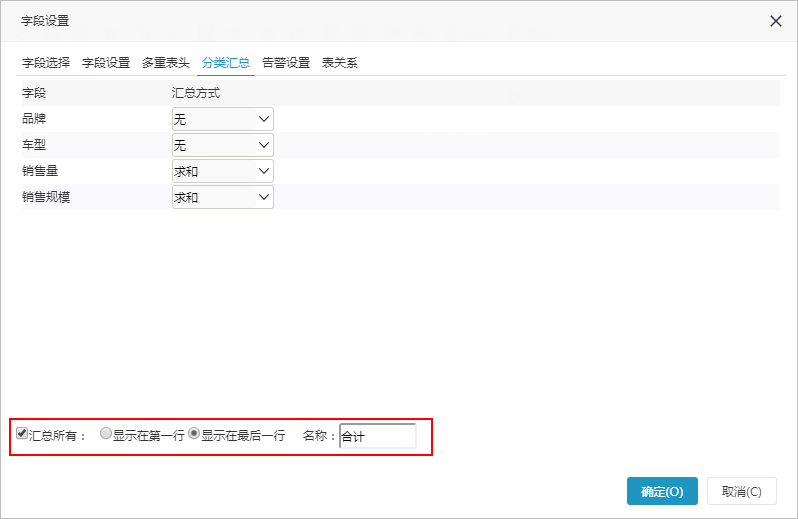Open 车型 summary method dropdown

[223, 145]
